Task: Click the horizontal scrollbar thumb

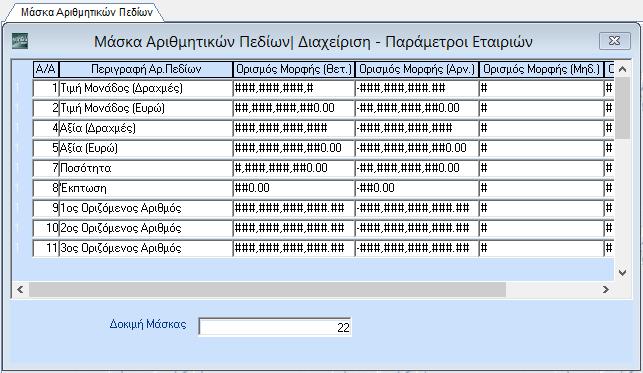Action: pos(267,289)
